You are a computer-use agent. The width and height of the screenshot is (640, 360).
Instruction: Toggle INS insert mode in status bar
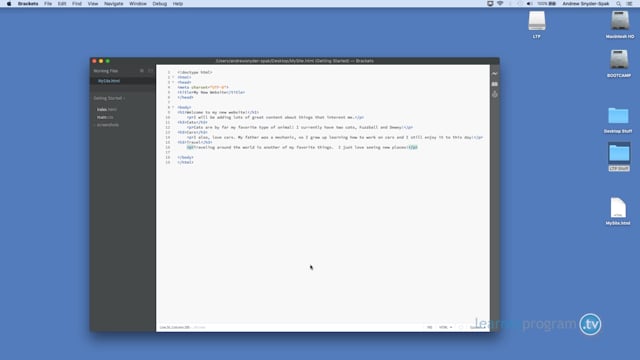point(429,327)
